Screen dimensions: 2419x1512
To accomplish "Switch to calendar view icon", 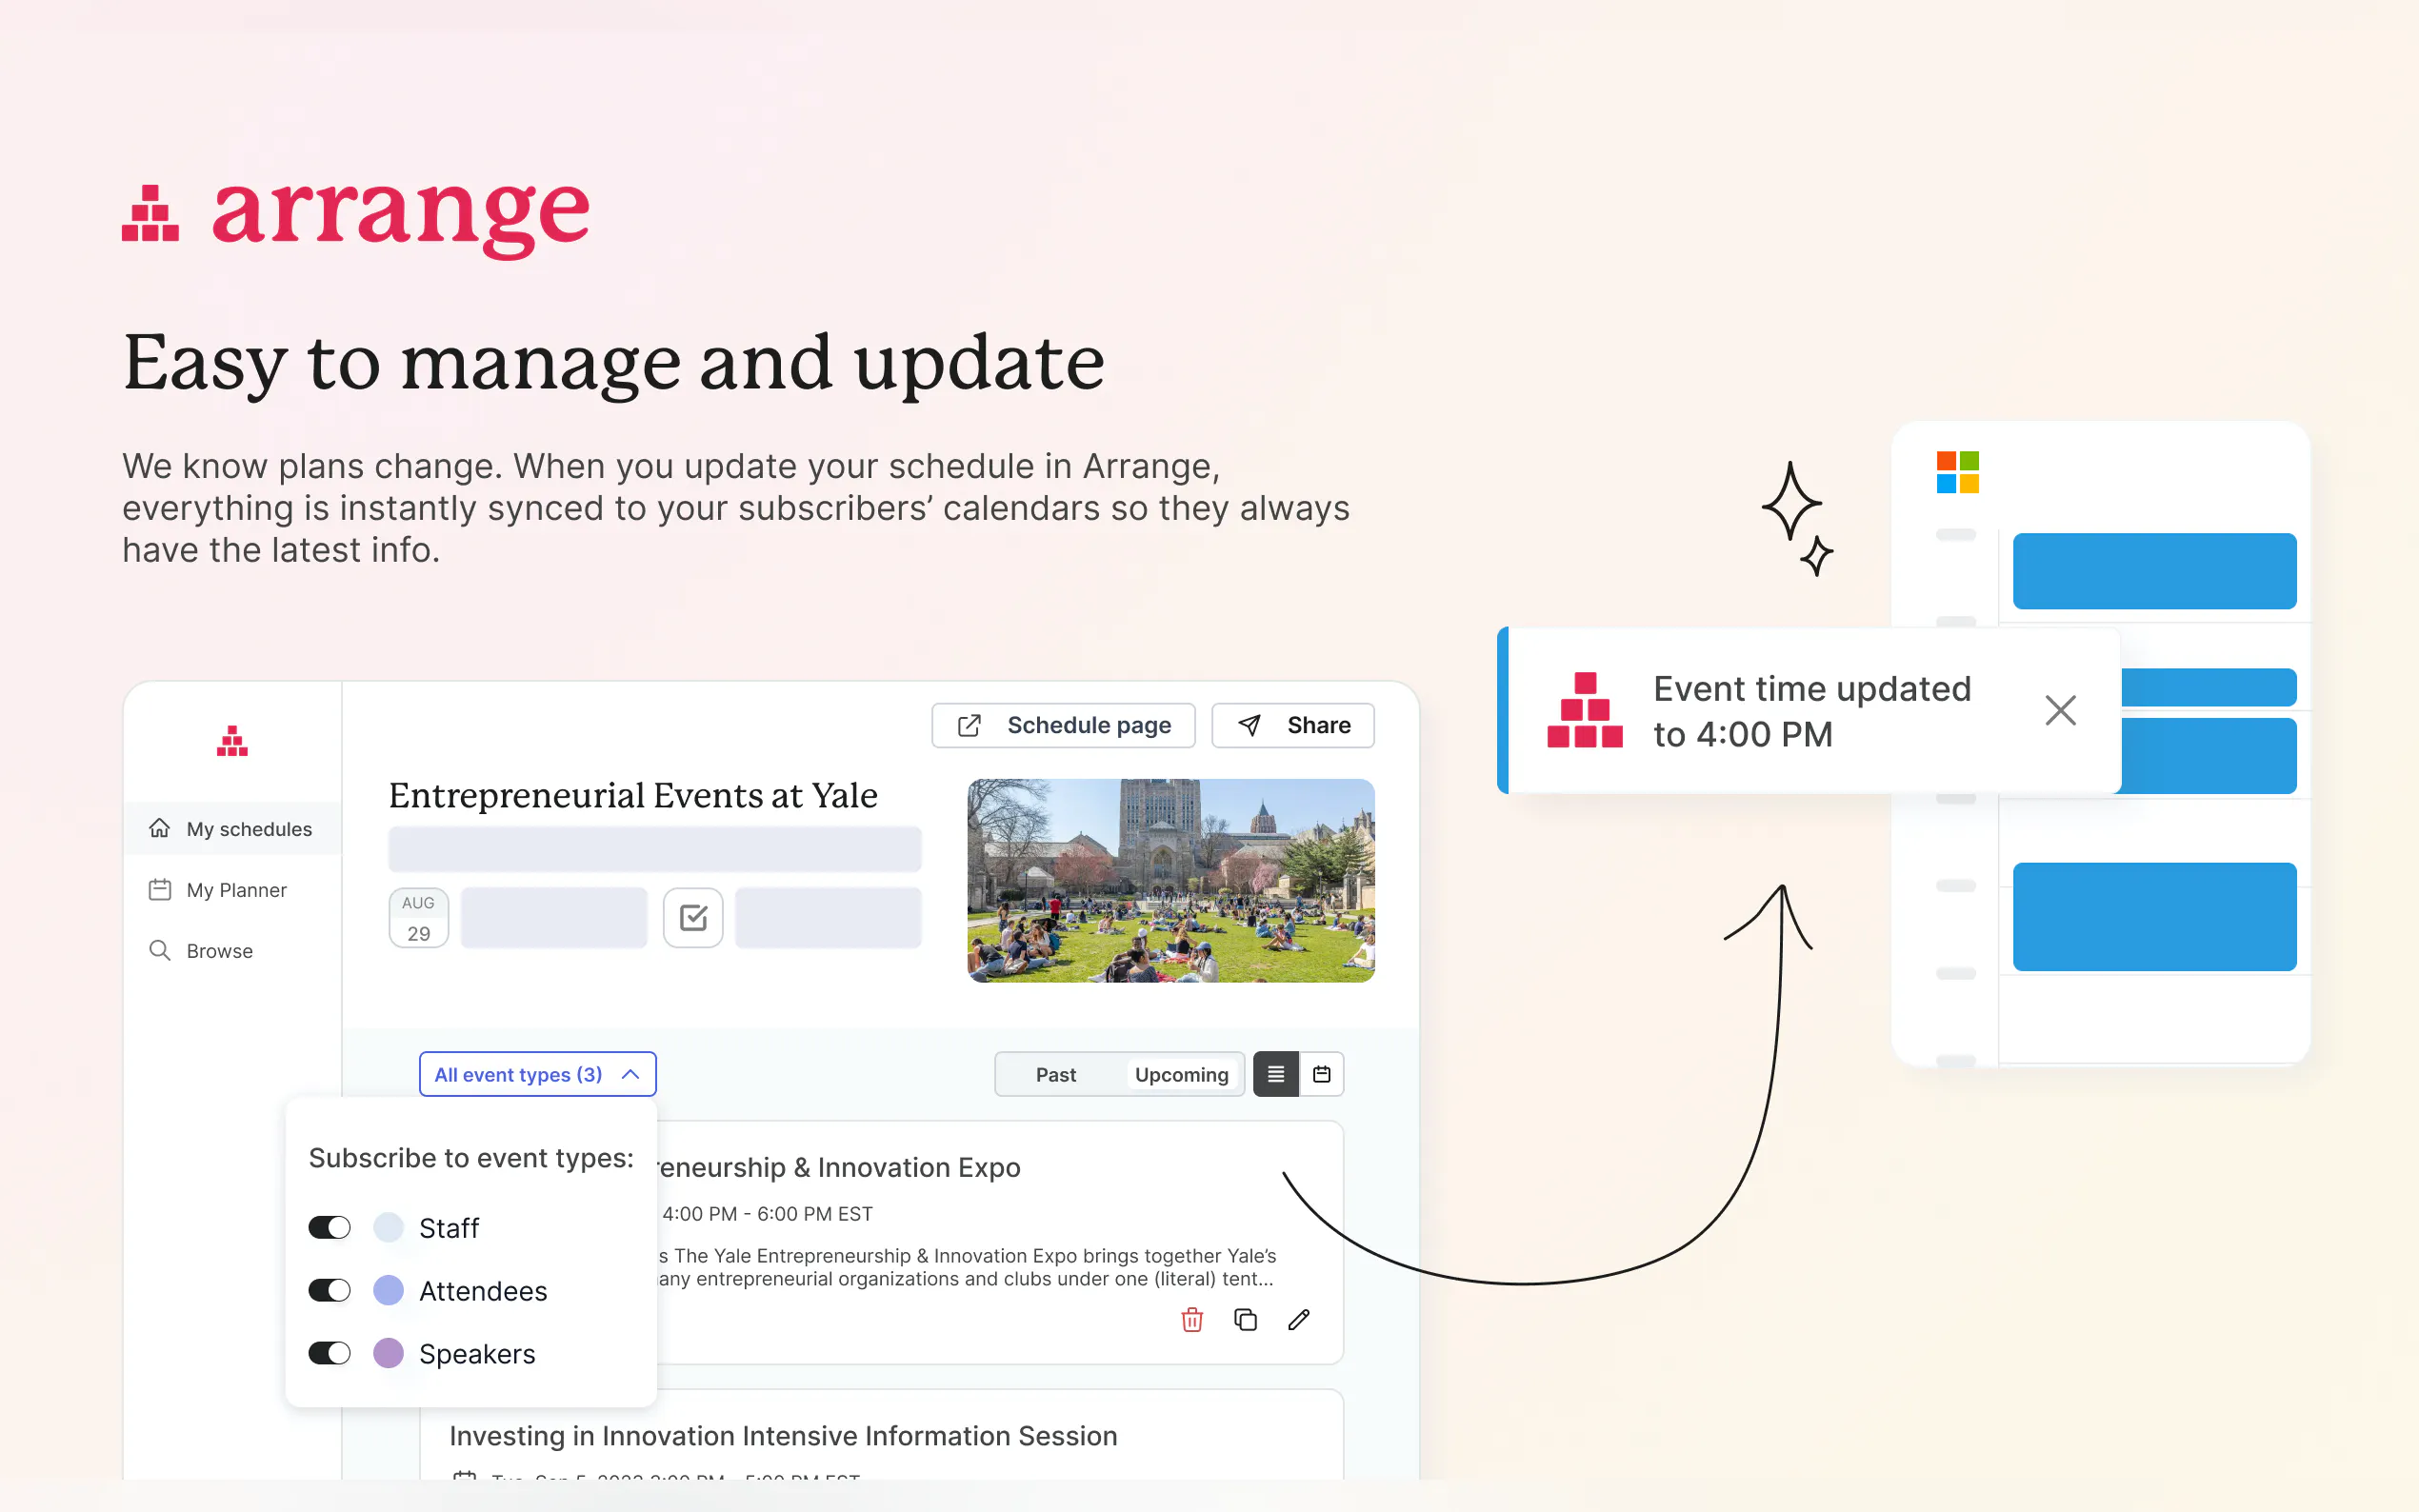I will tap(1321, 1074).
